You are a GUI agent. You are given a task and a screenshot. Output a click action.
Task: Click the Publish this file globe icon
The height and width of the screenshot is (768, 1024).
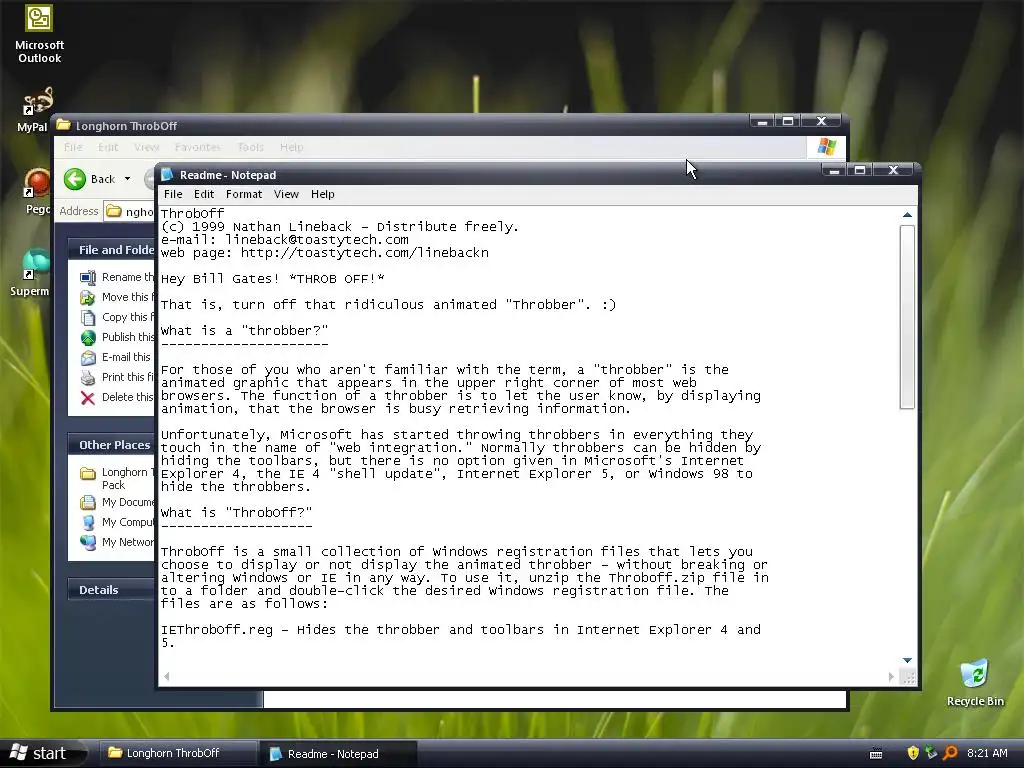[x=88, y=338]
